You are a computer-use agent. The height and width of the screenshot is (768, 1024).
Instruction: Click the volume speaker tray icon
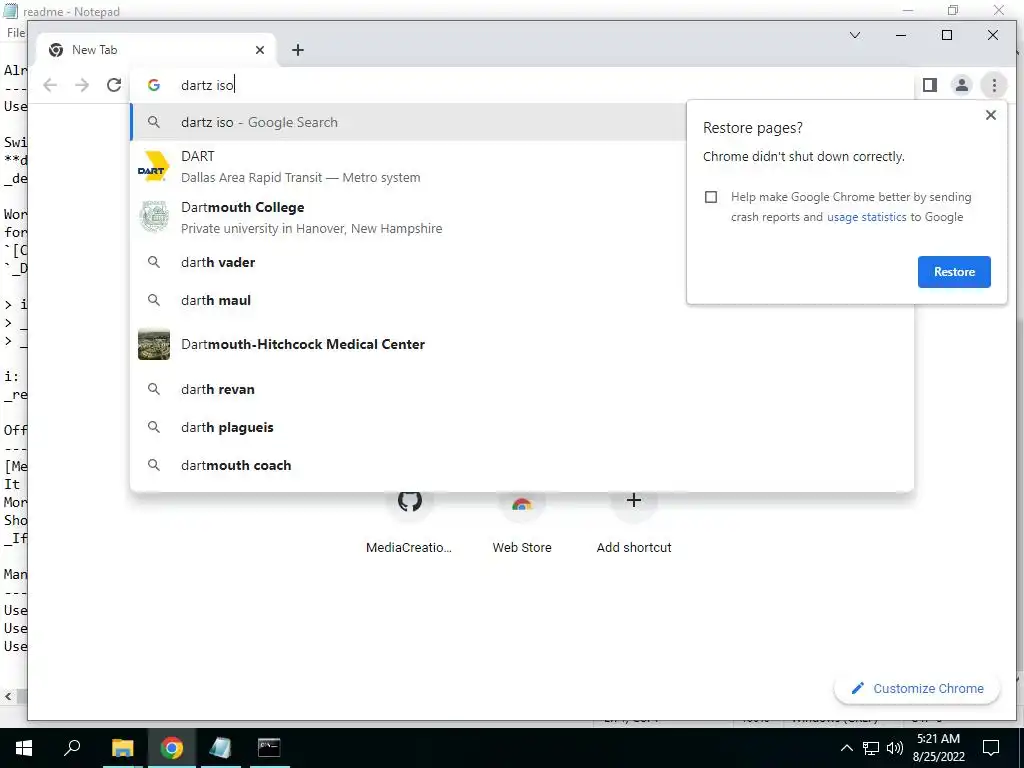[x=895, y=748]
